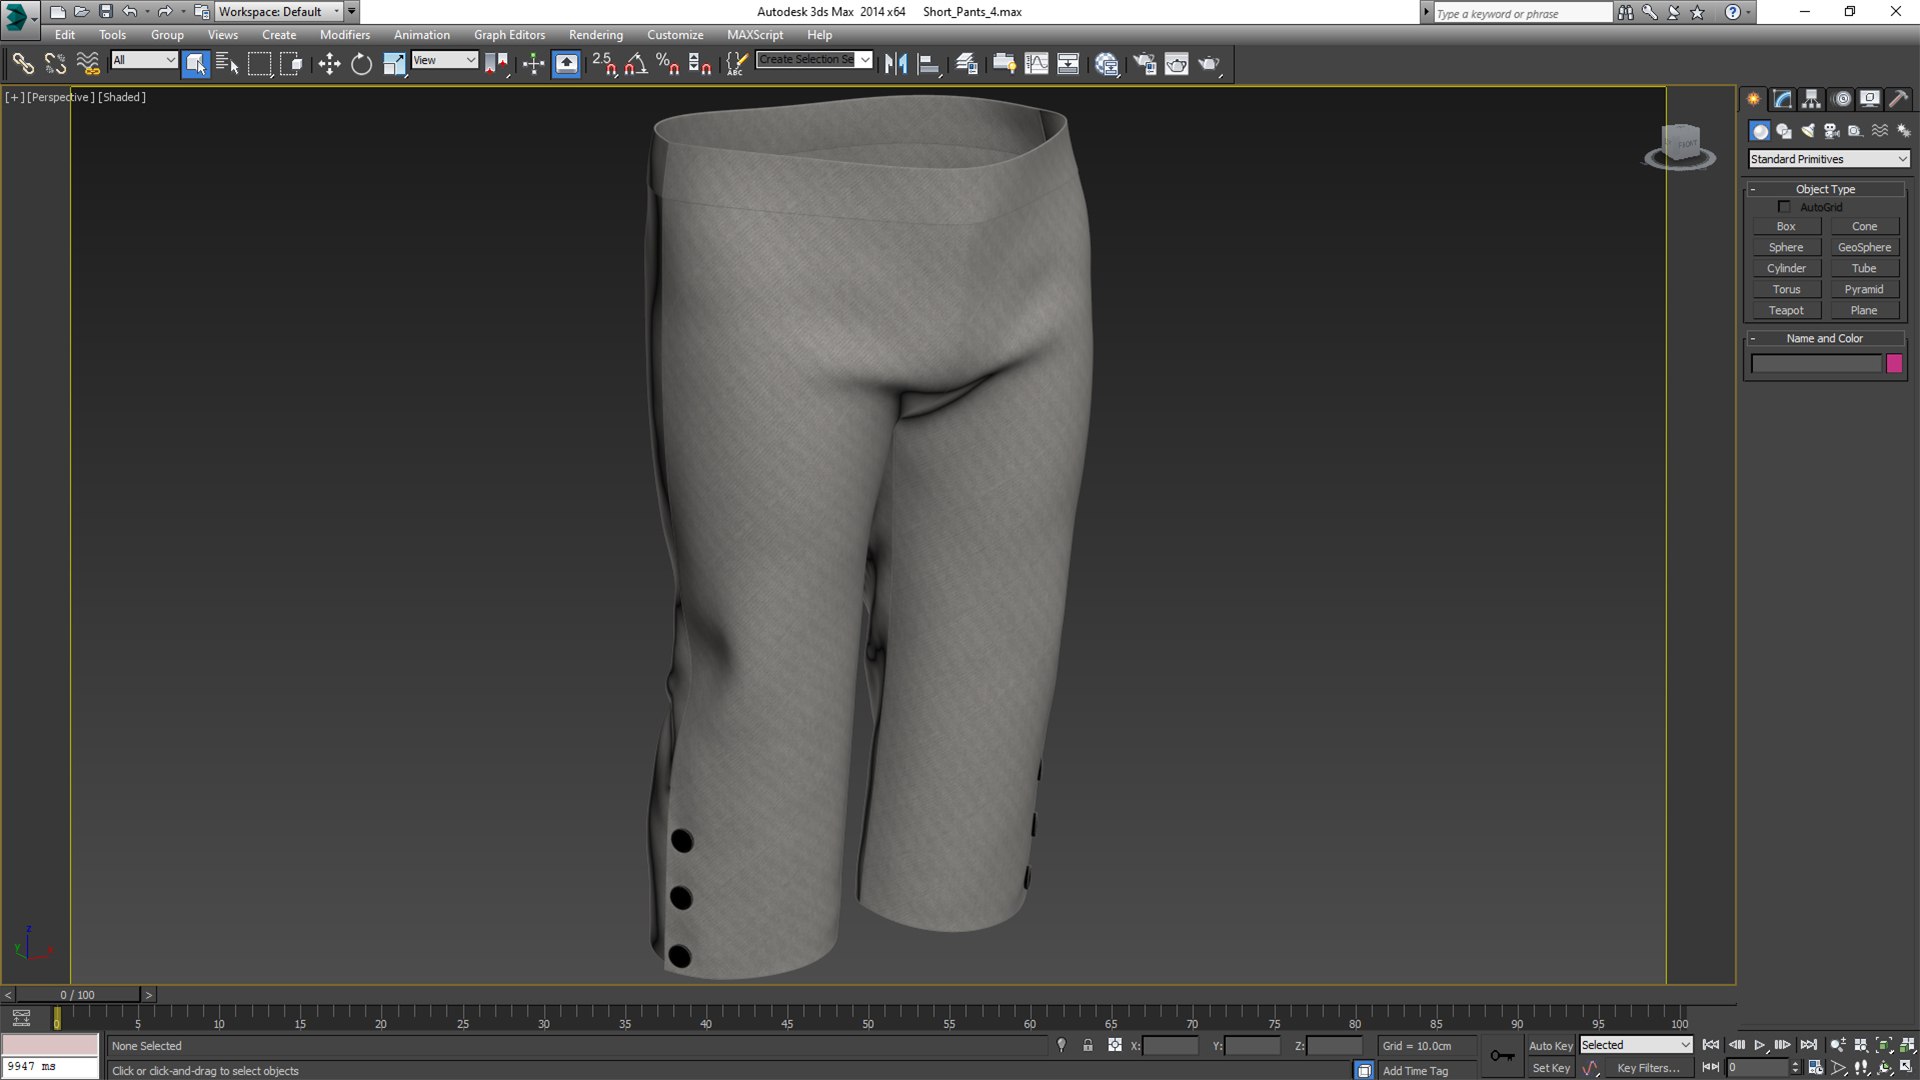The width and height of the screenshot is (1920, 1080).
Task: Click the Play Animation button
Action: 1760,1046
